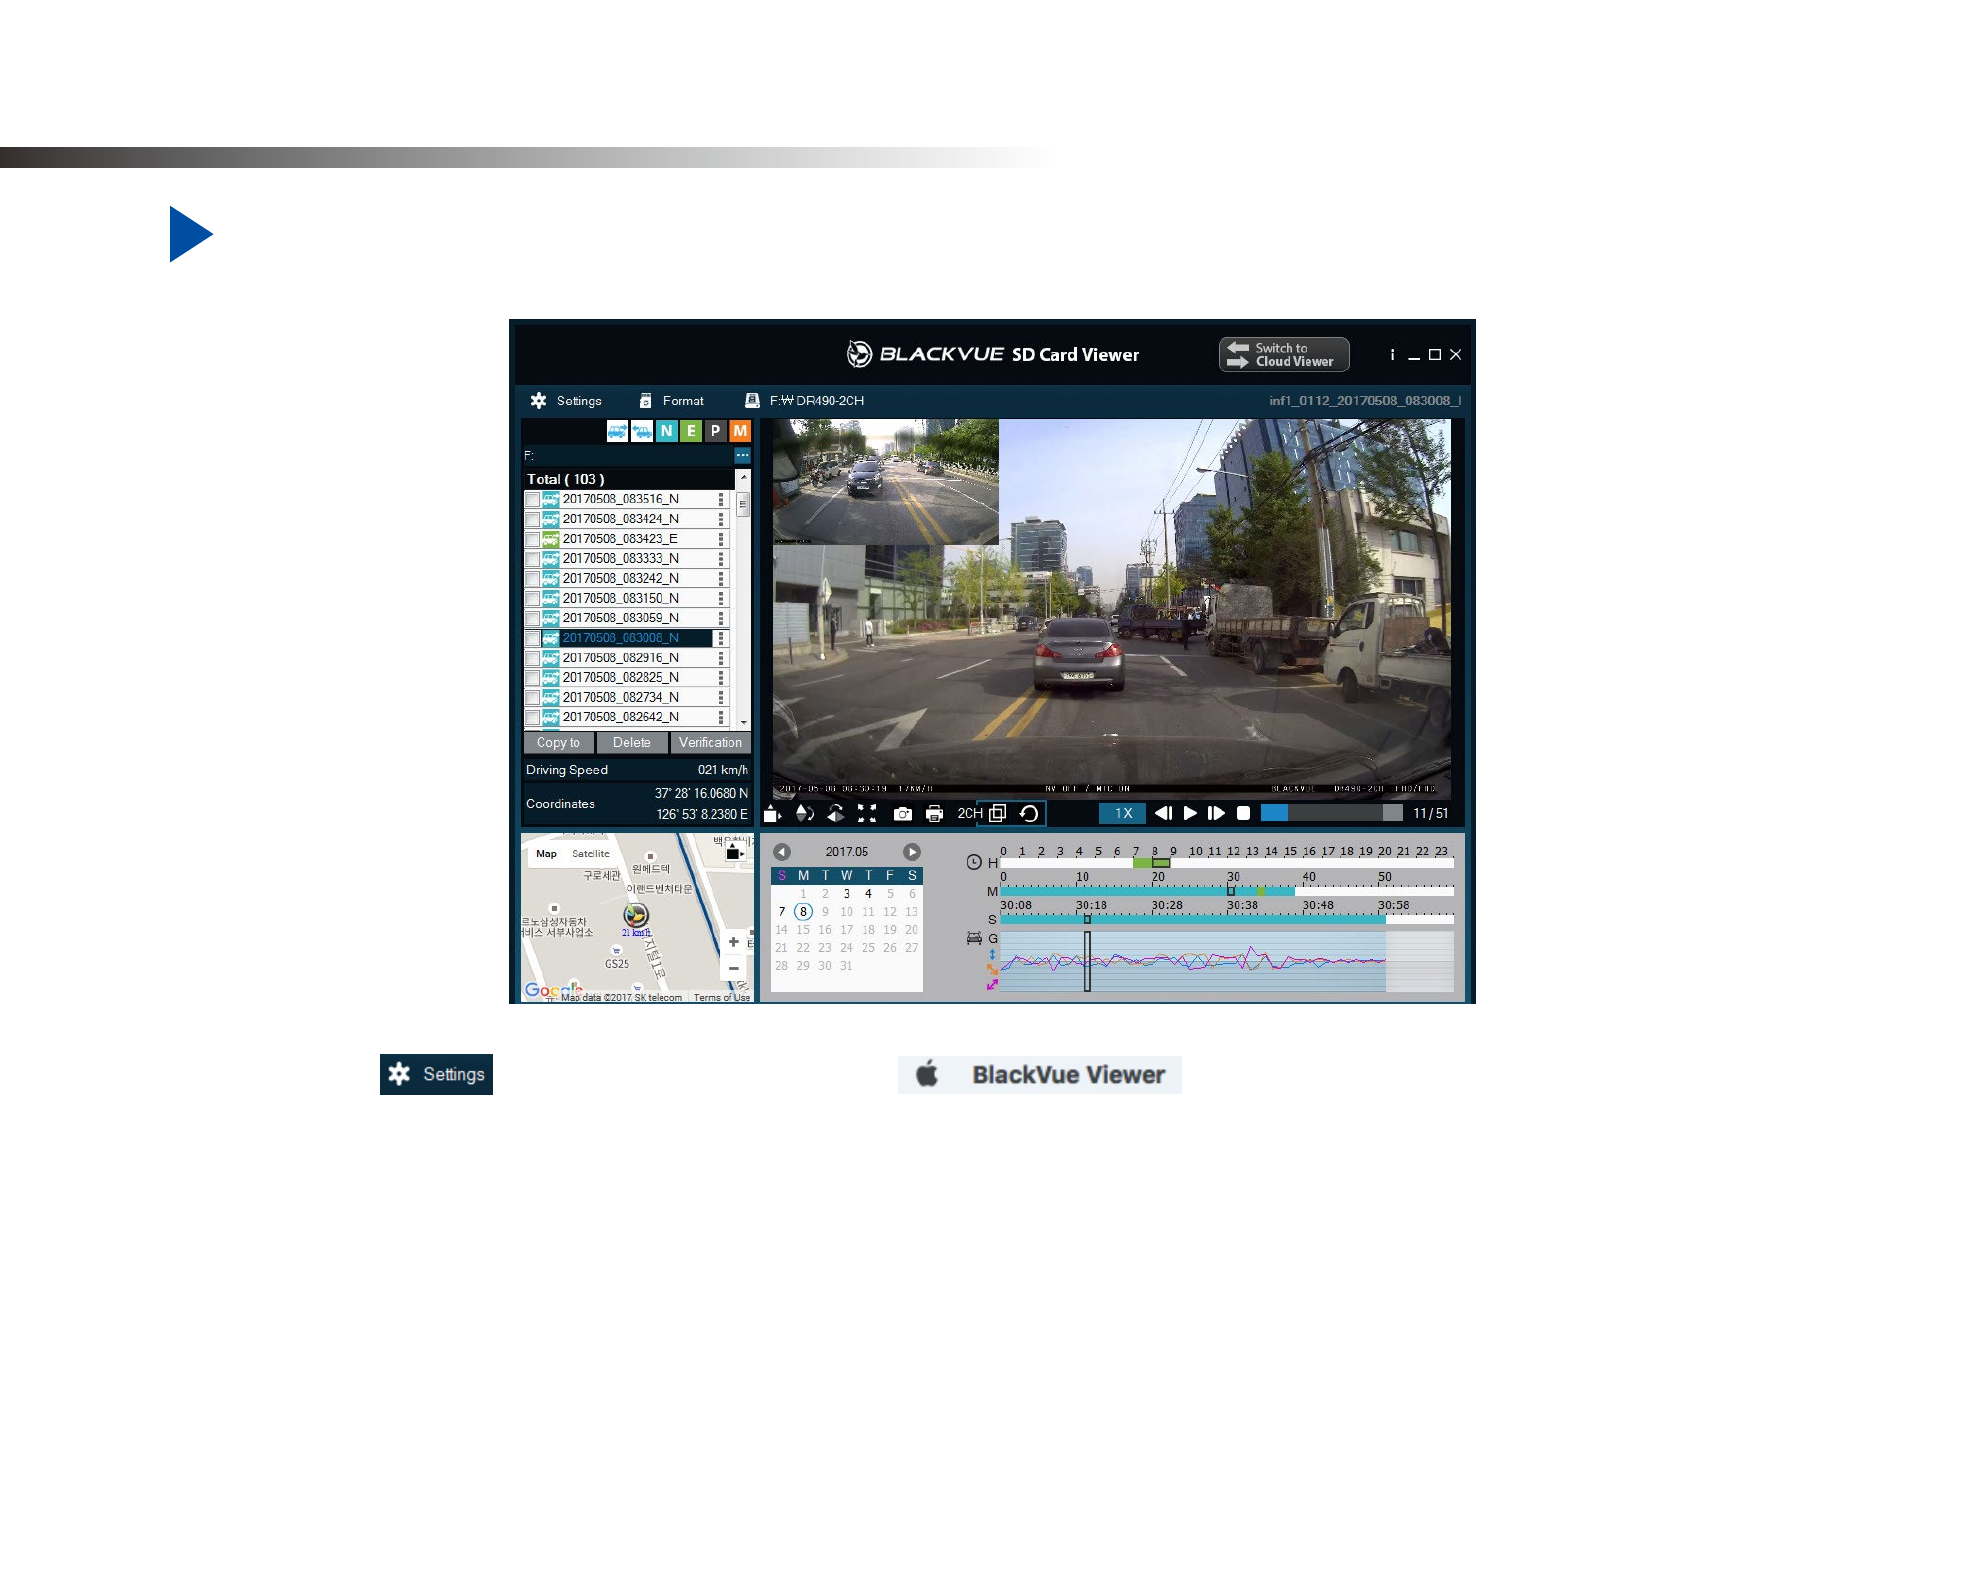Filter list by front camera recordings
The height and width of the screenshot is (1587, 1984).
click(617, 431)
